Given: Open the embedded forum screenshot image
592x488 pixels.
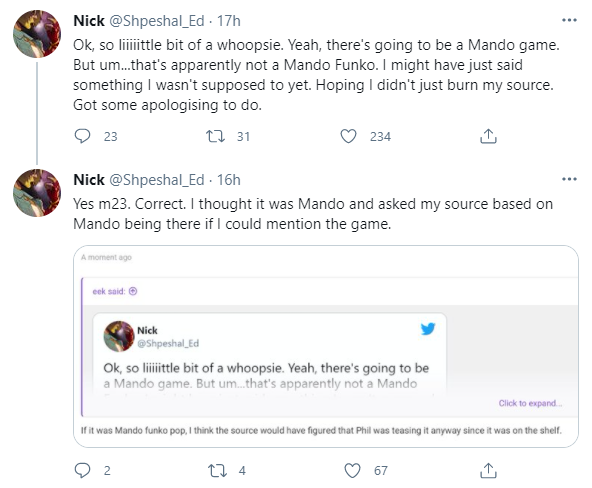Looking at the screenshot, I should tap(326, 346).
